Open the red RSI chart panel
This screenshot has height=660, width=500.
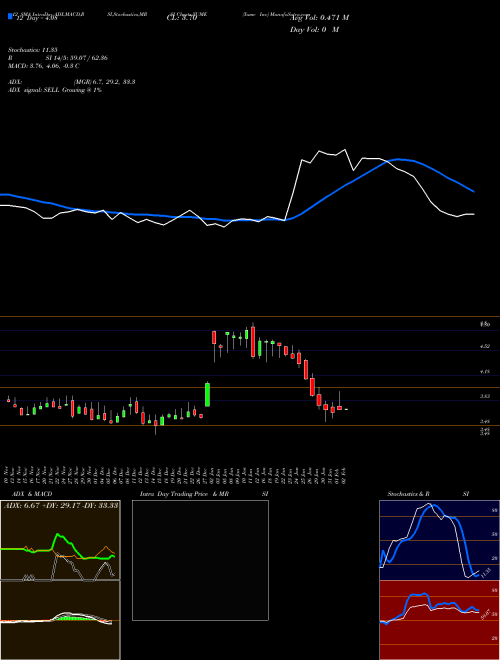click(x=439, y=620)
